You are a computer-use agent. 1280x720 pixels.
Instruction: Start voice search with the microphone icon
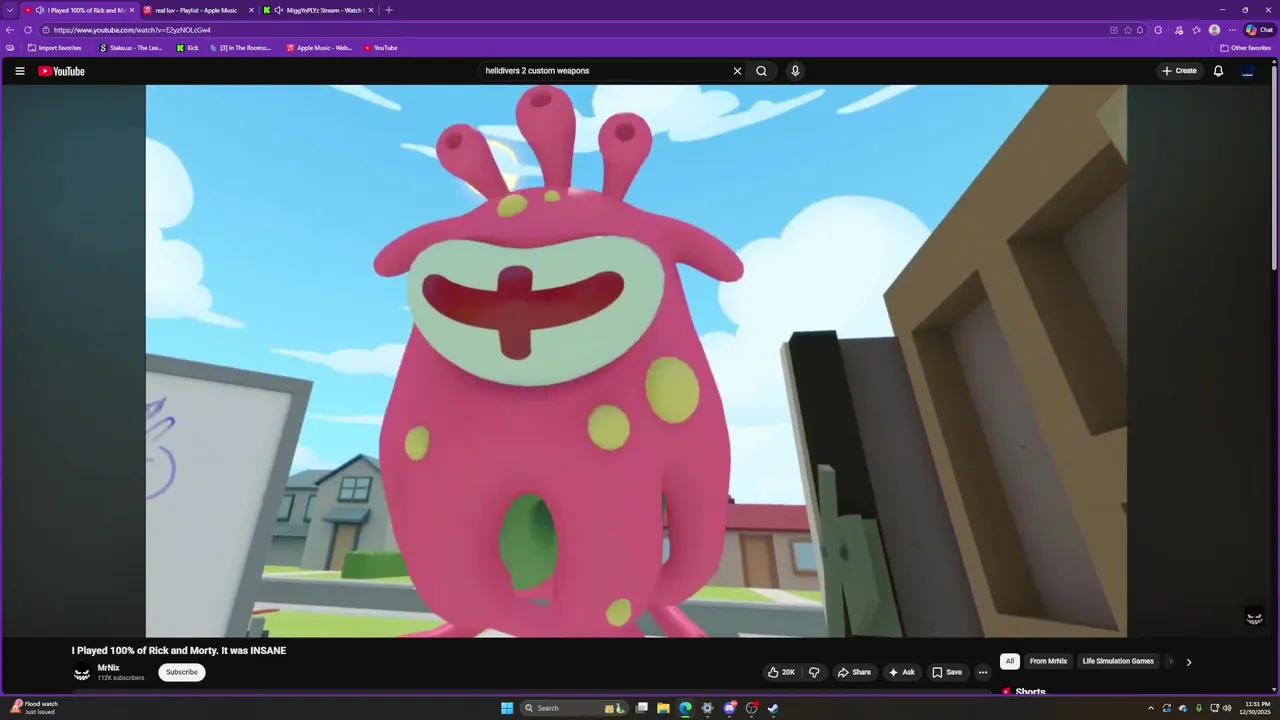[x=795, y=71]
